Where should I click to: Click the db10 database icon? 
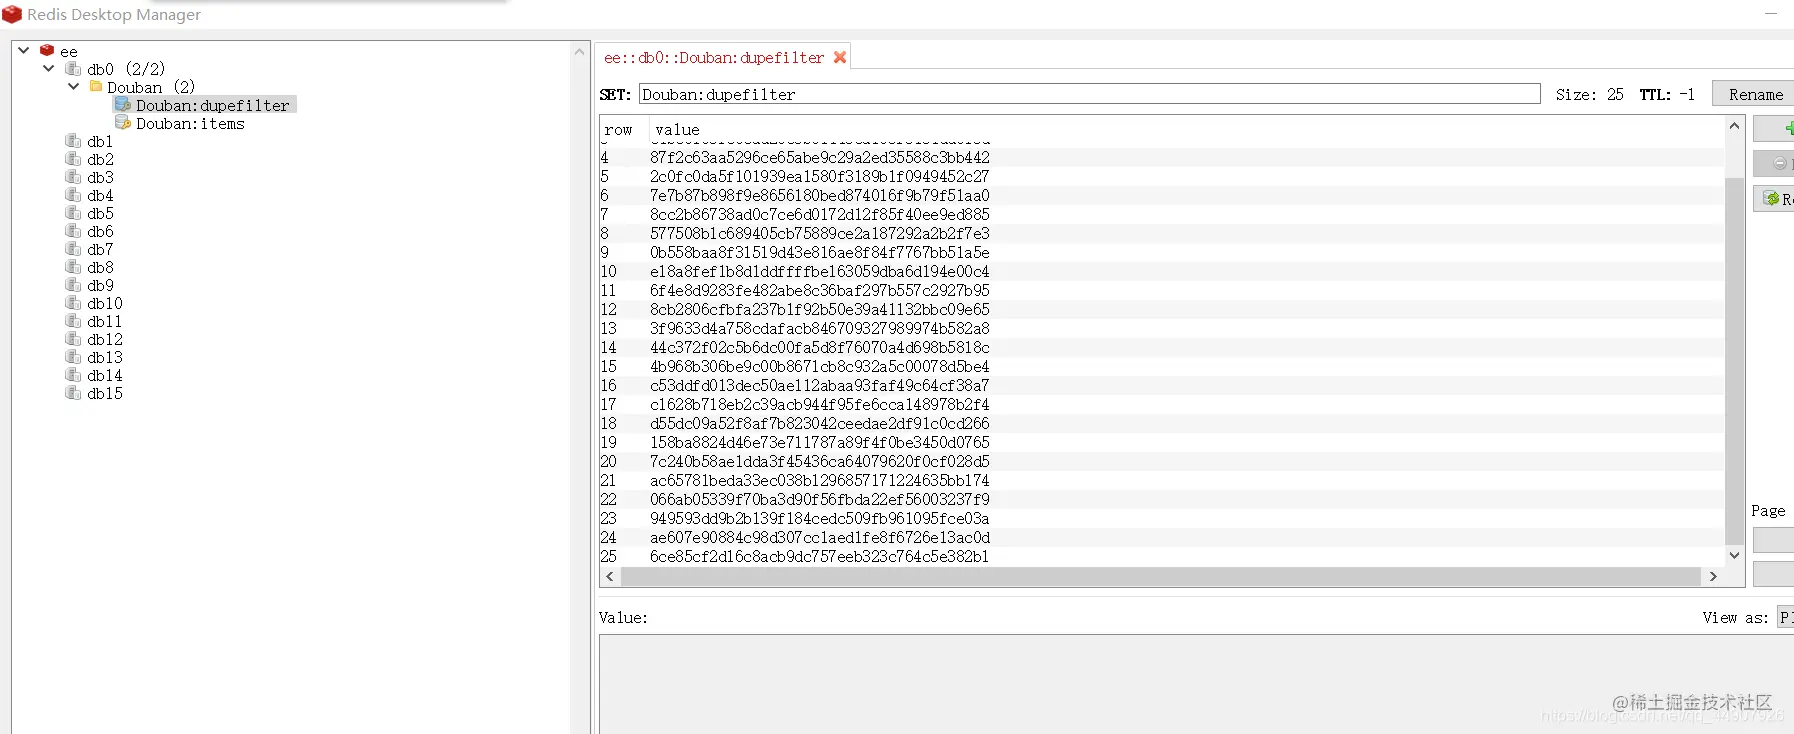[73, 302]
